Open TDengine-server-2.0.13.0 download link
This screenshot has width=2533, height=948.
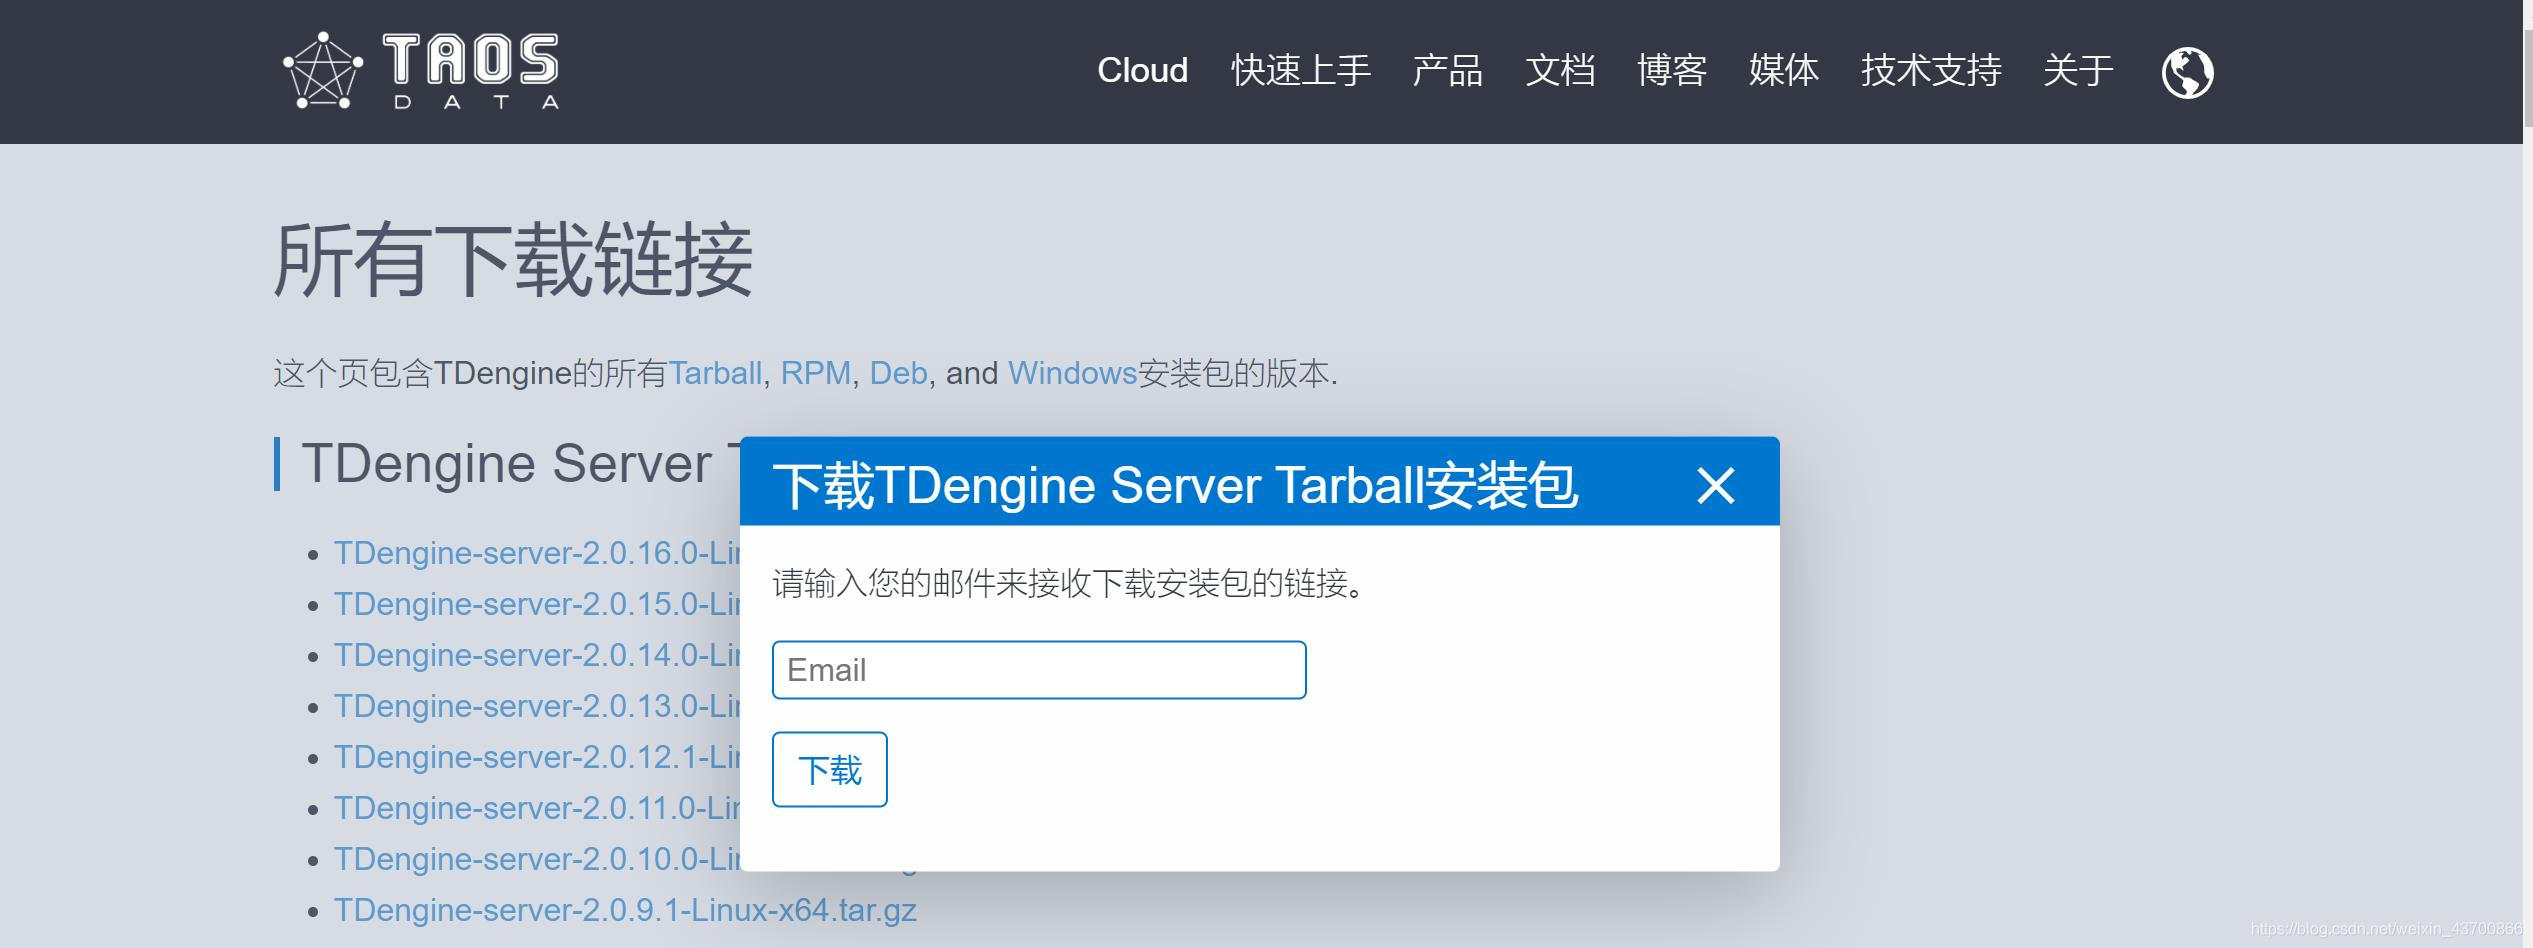pos(537,706)
